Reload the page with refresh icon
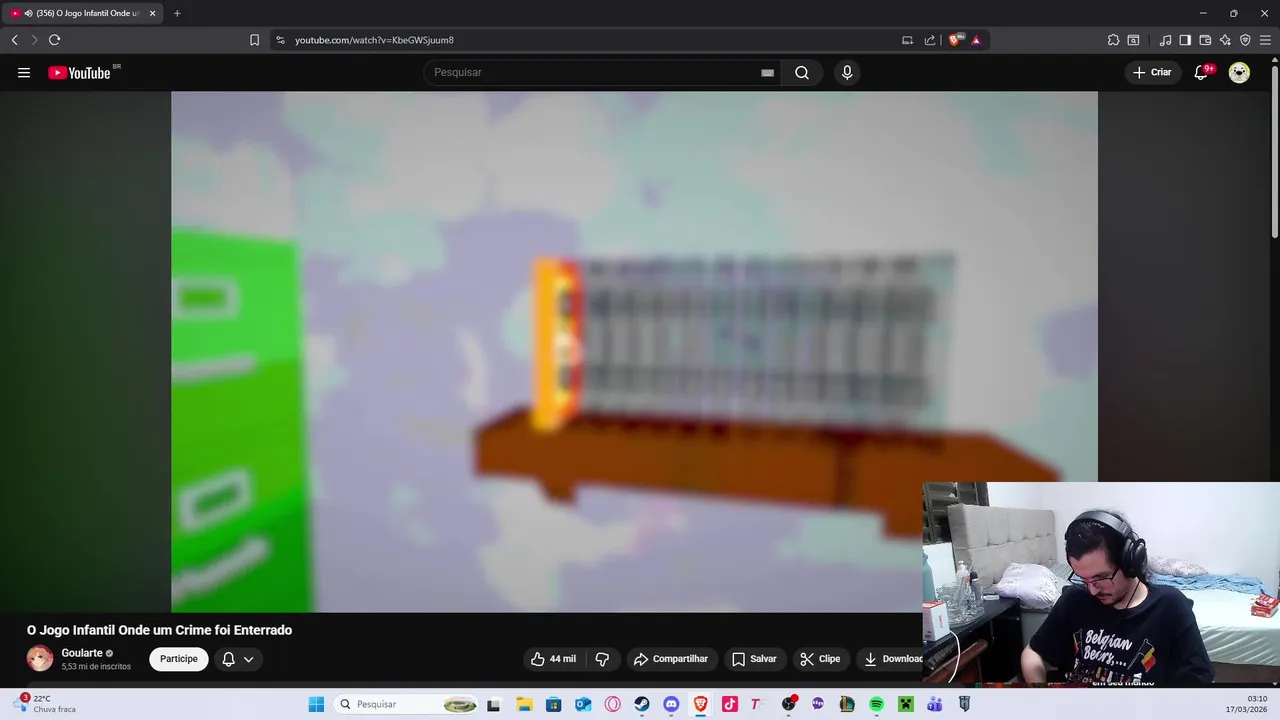The image size is (1280, 720). click(54, 40)
